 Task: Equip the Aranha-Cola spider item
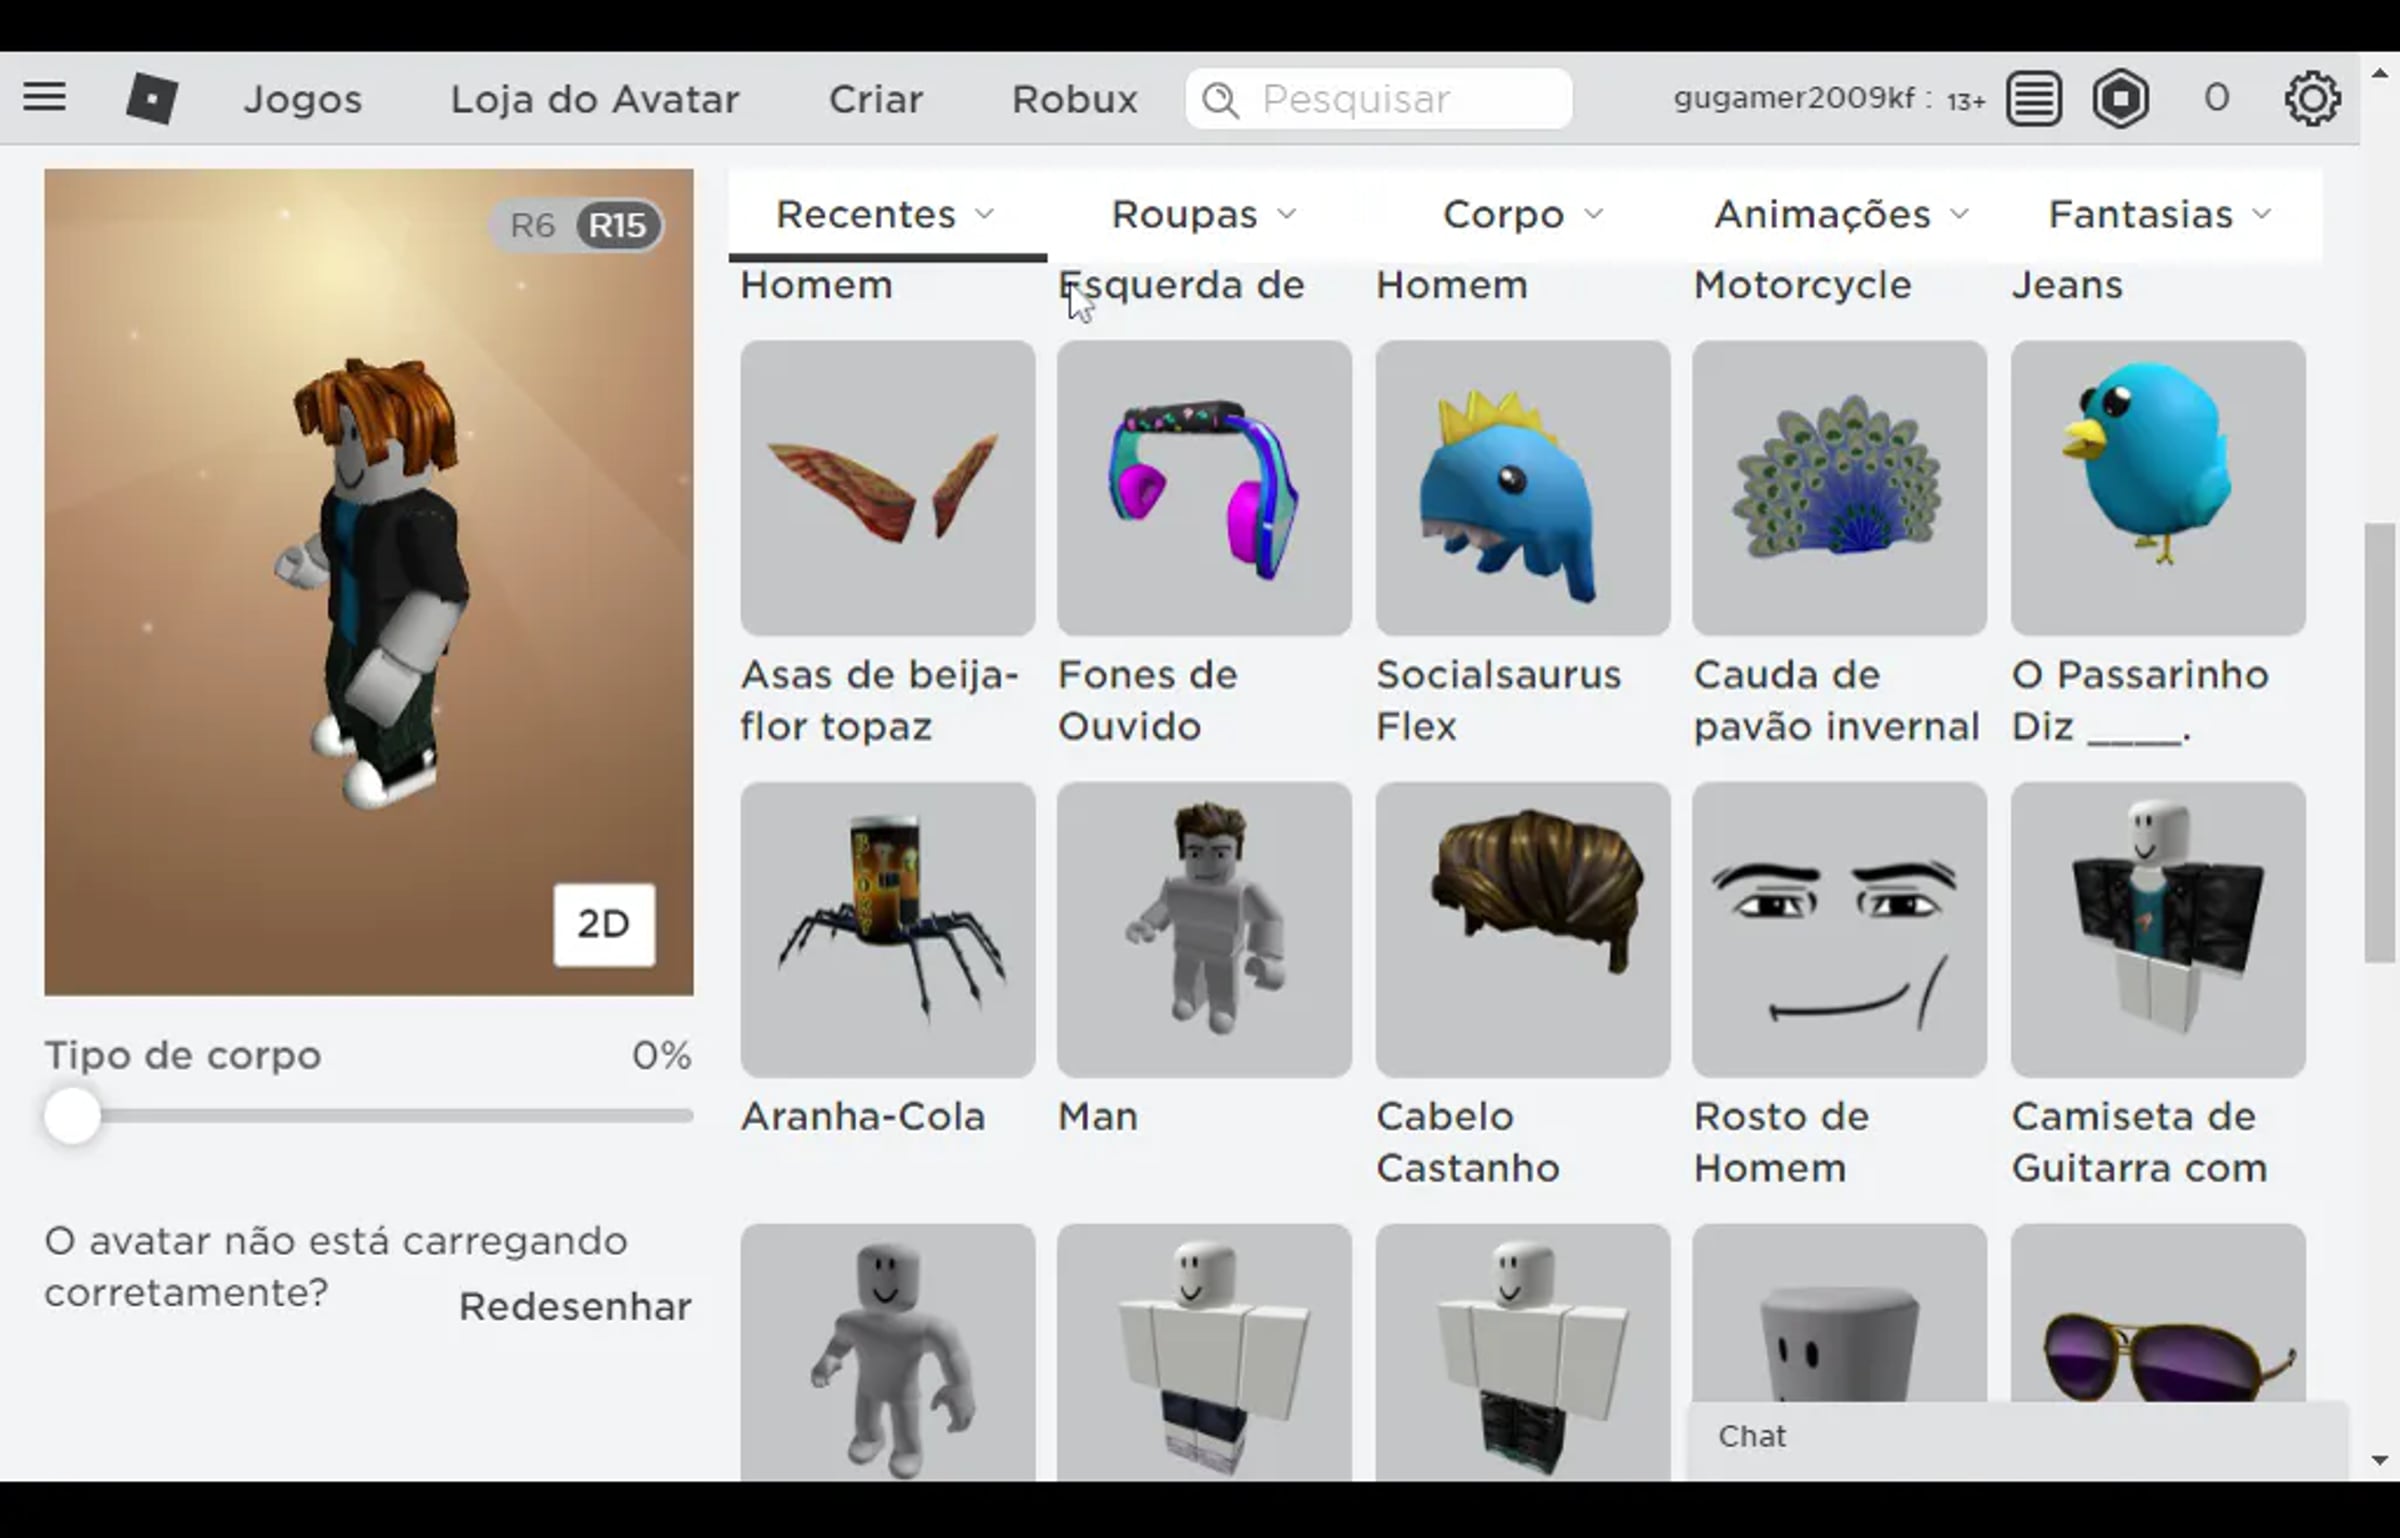click(x=888, y=930)
